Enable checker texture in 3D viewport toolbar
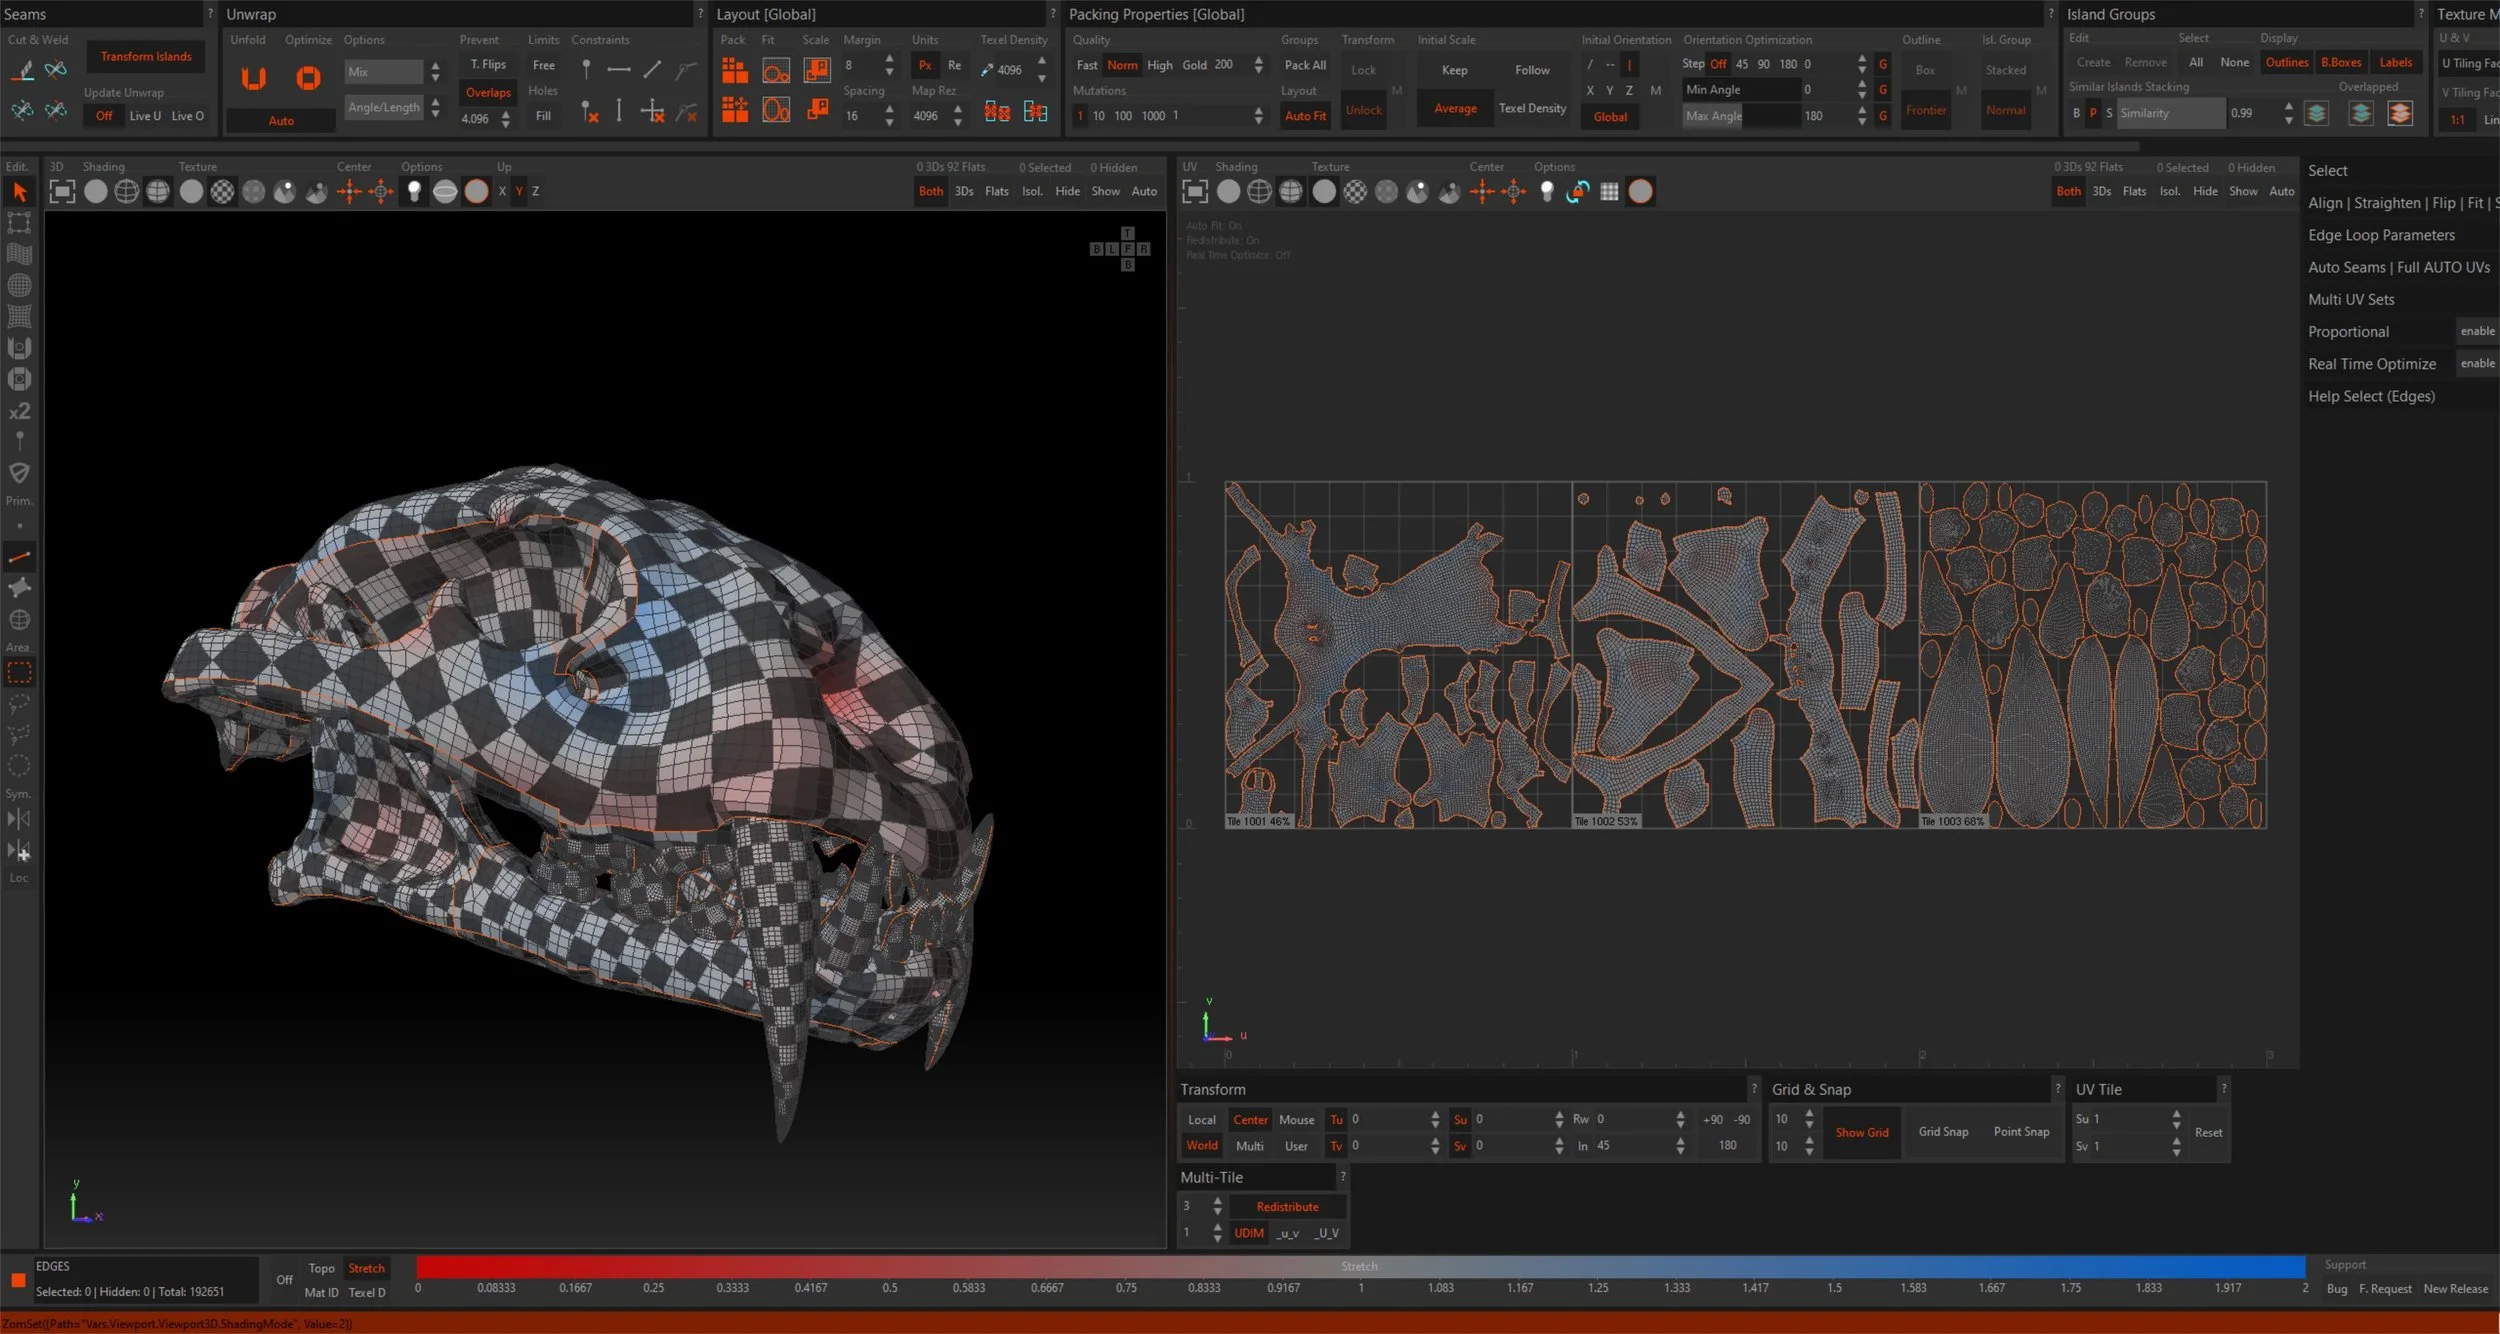This screenshot has height=1334, width=2500. click(222, 192)
